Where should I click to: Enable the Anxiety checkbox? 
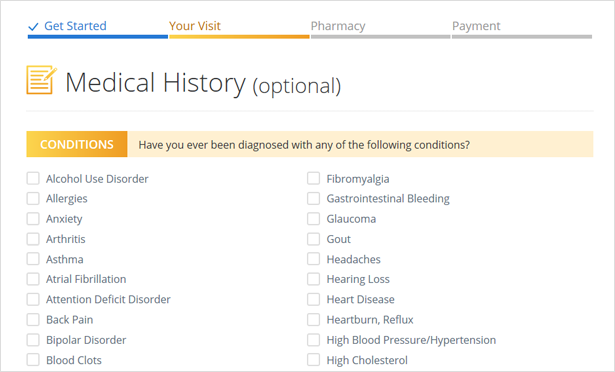pos(33,219)
